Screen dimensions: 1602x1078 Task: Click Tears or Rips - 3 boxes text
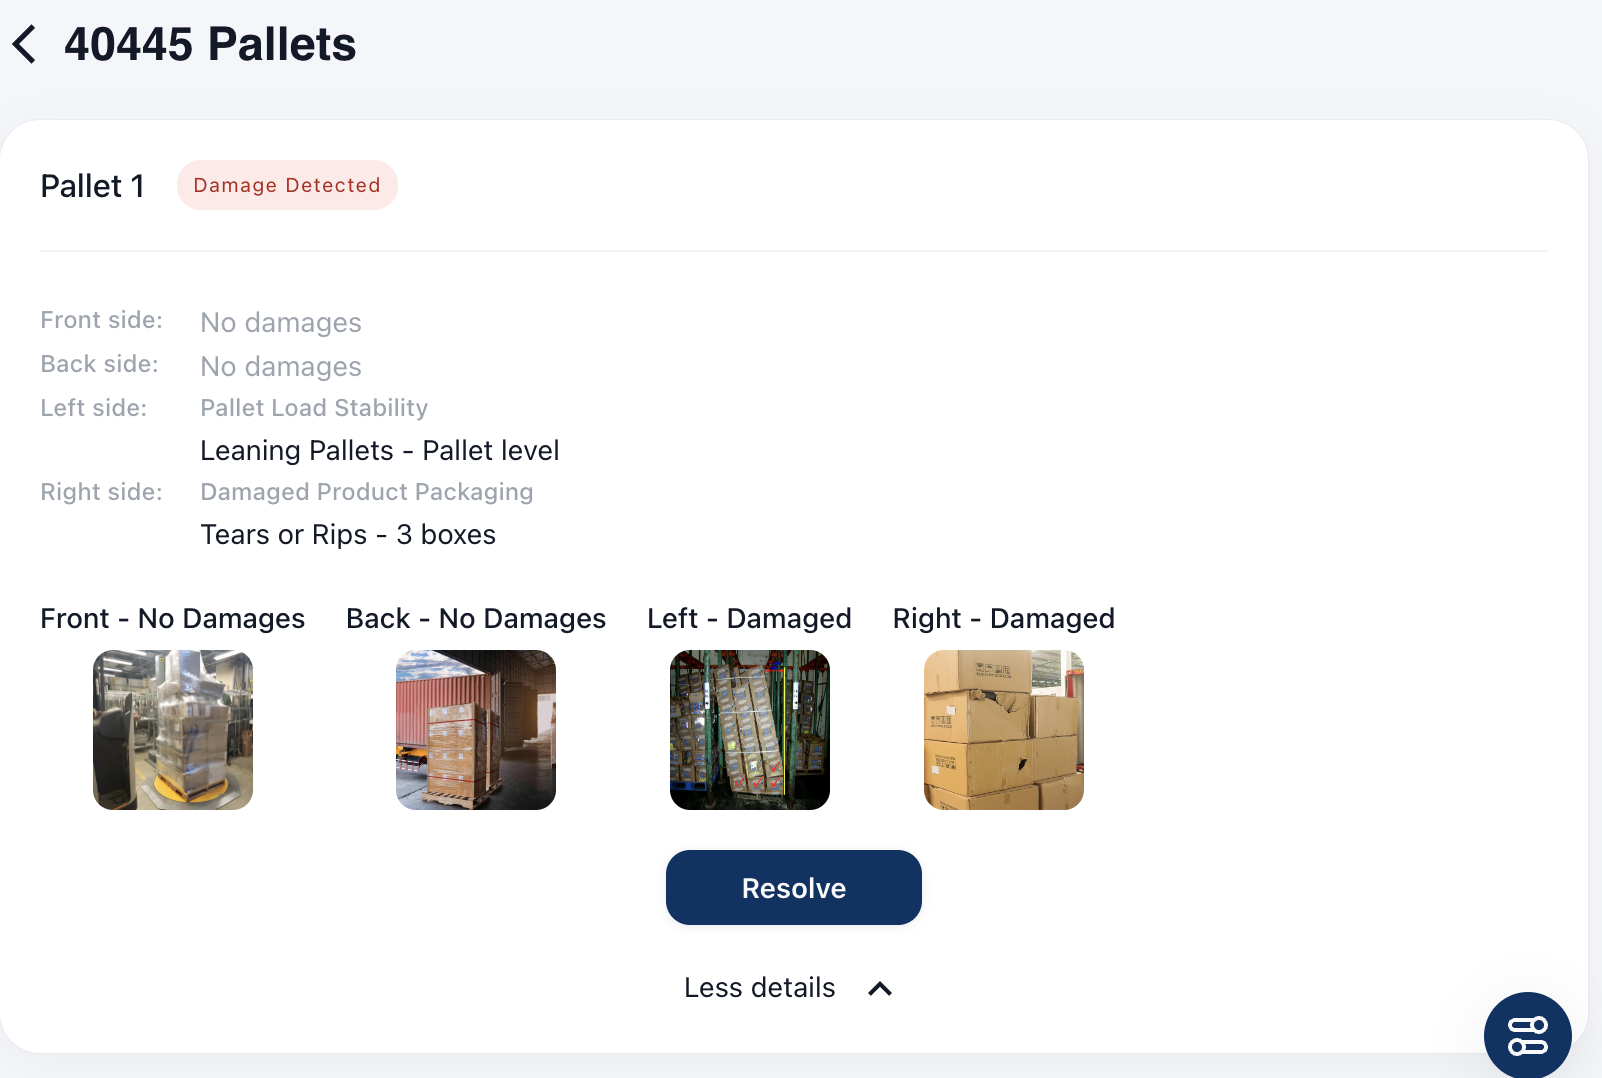click(348, 535)
